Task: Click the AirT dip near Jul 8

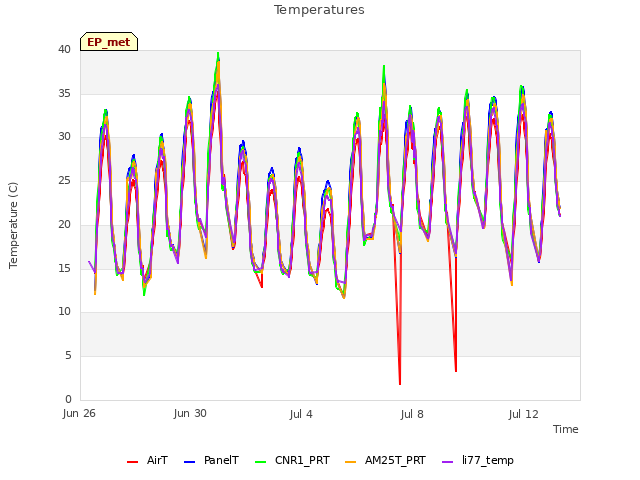Action: [x=400, y=384]
